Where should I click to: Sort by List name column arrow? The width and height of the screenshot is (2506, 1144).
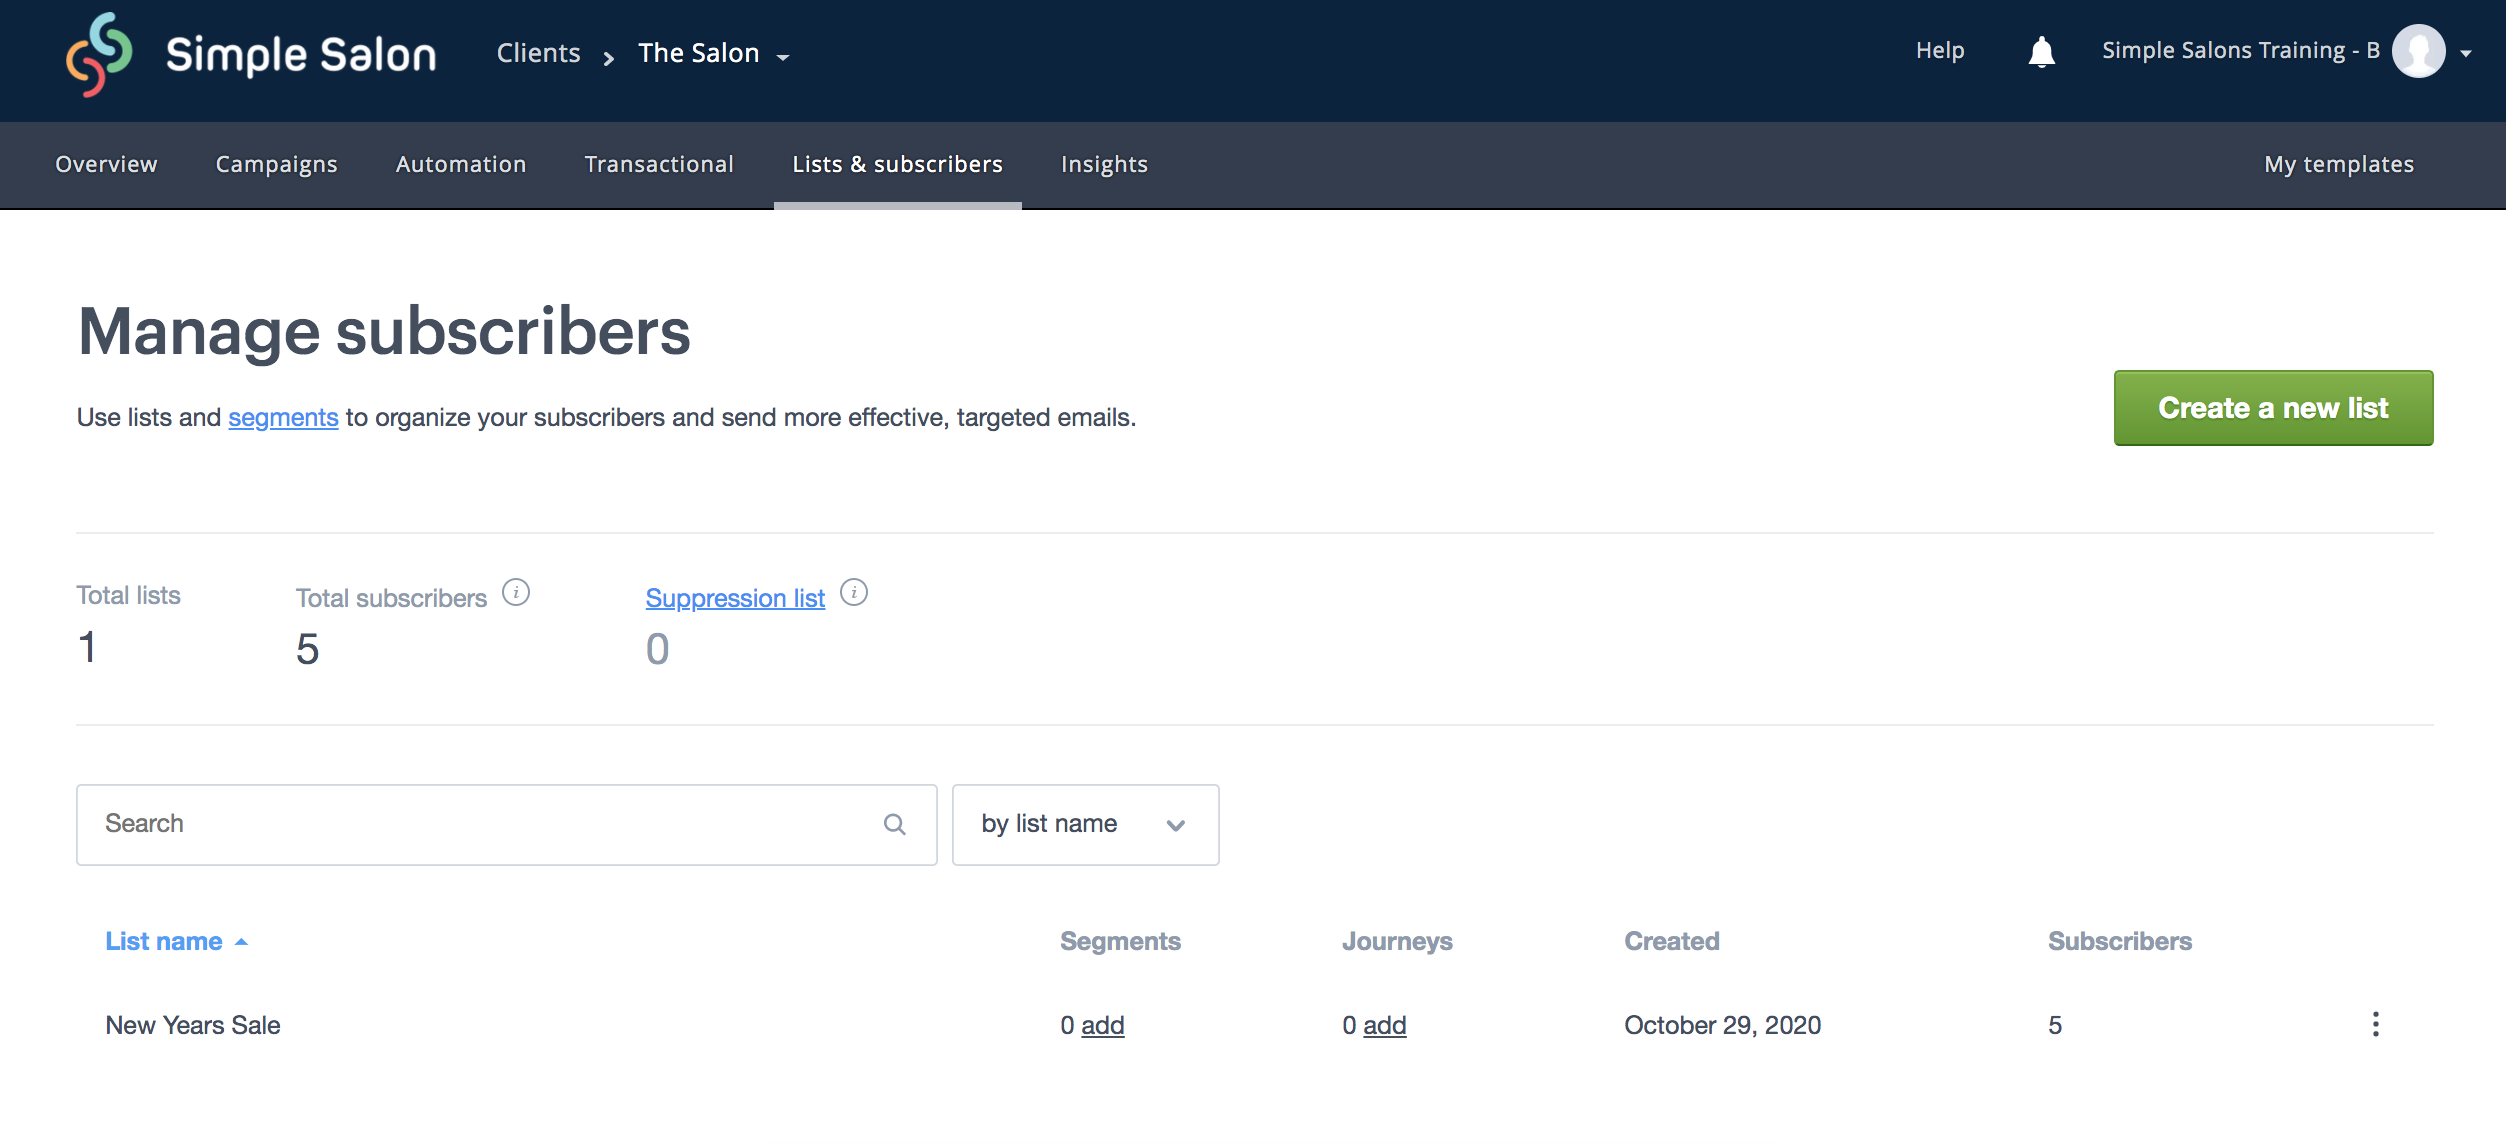tap(241, 942)
